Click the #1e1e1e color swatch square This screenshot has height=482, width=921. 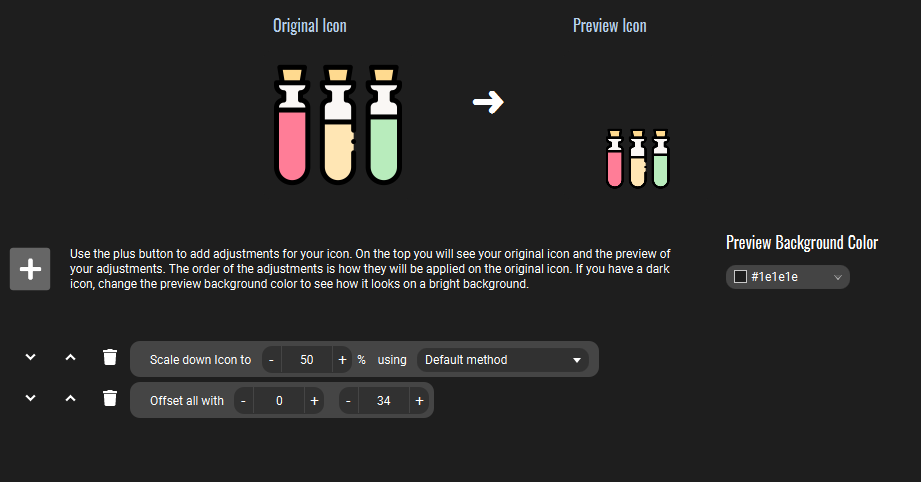[741, 277]
